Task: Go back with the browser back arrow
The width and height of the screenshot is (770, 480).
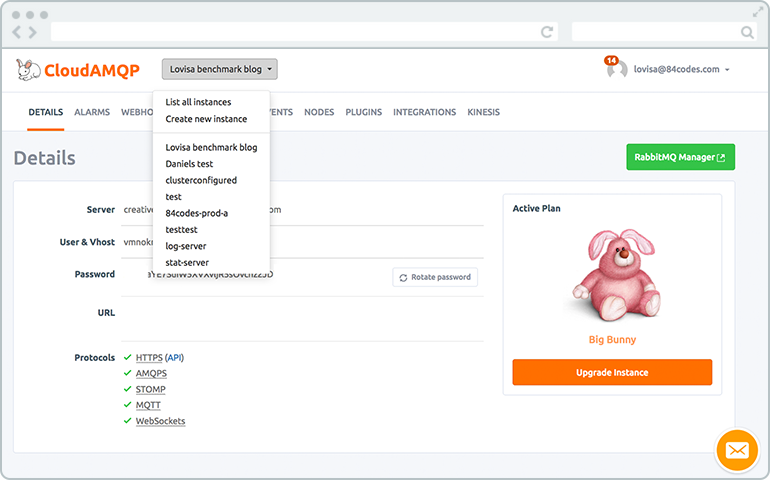Action: (x=17, y=32)
